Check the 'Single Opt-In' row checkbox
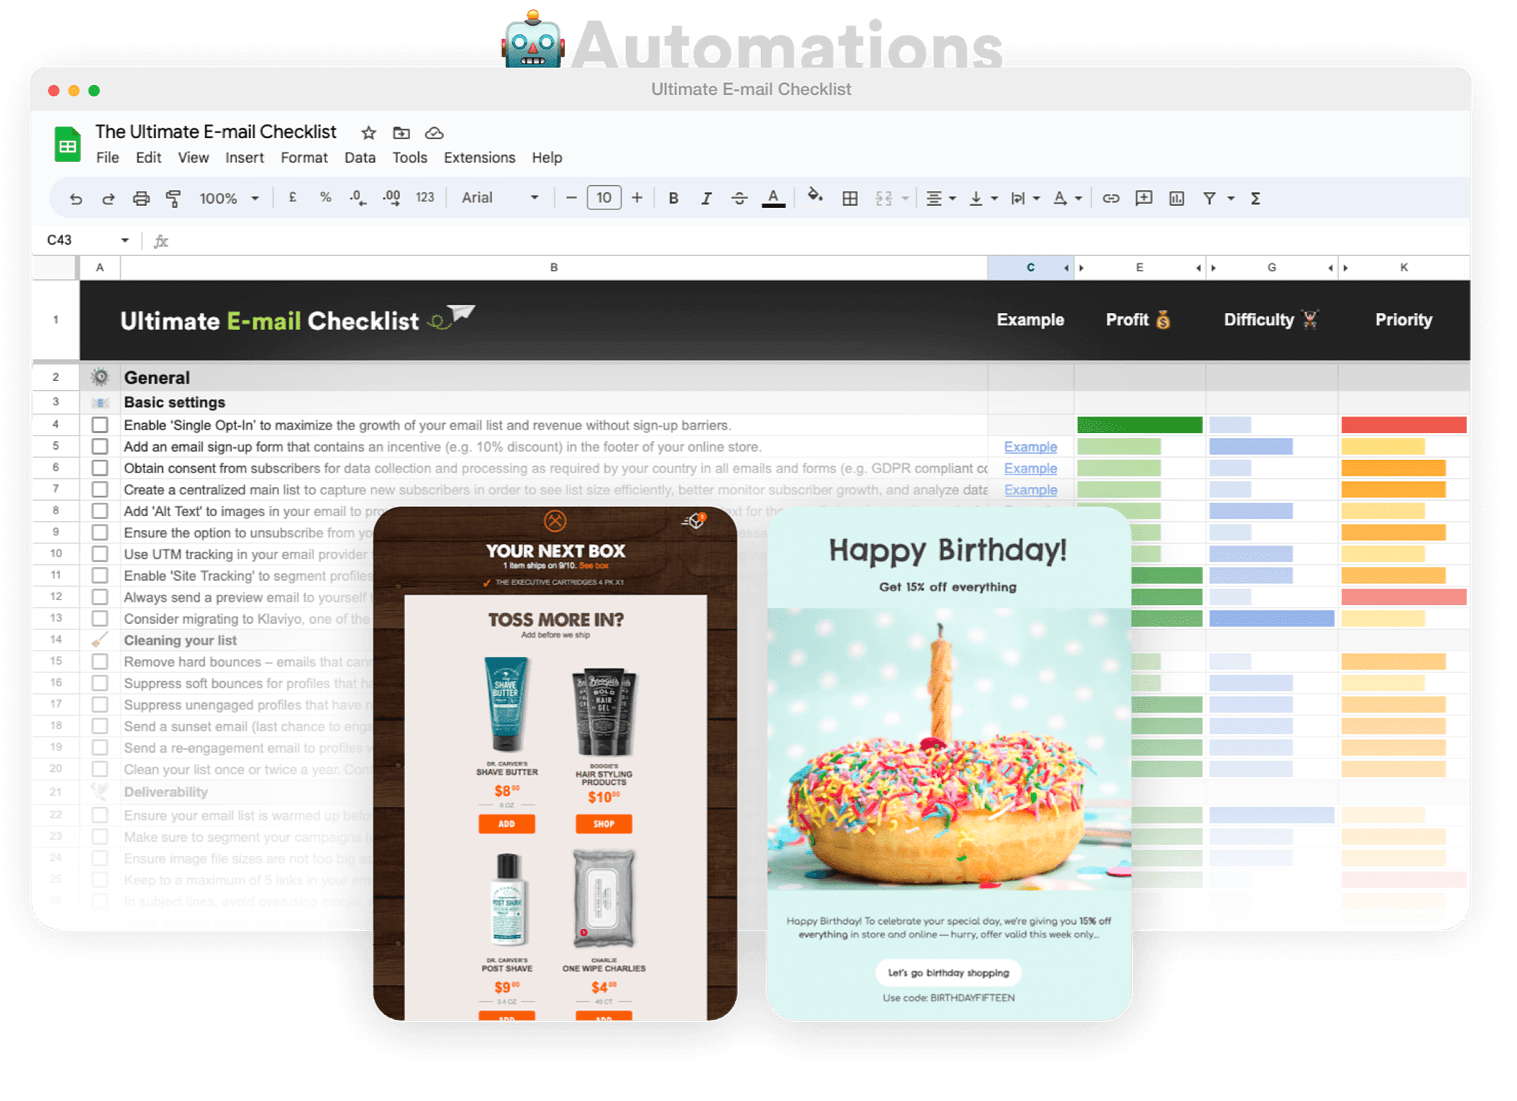The height and width of the screenshot is (1101, 1517). click(100, 425)
